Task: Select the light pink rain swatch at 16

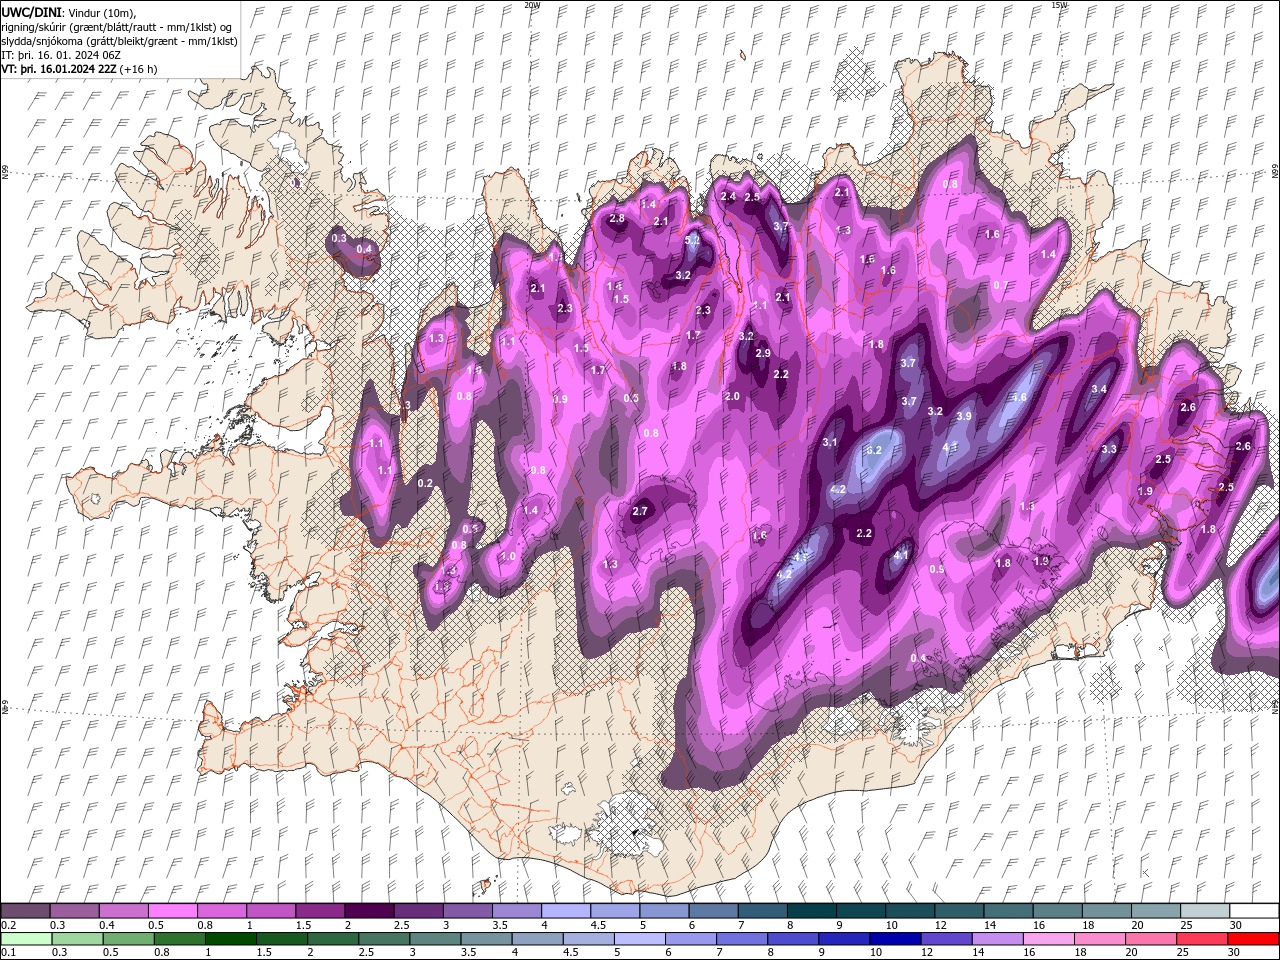Action: 1049,939
